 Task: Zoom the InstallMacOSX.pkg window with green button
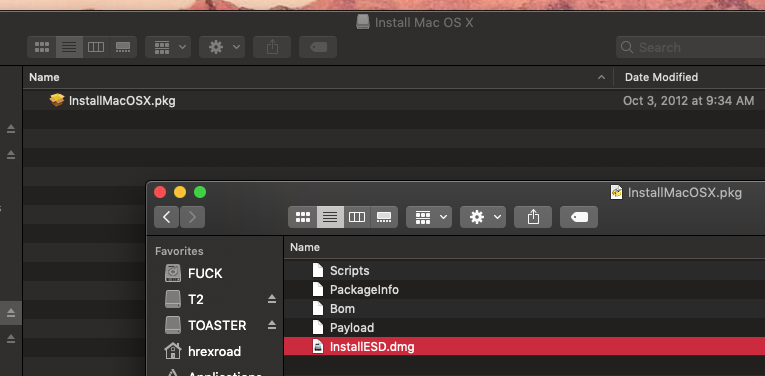(200, 192)
